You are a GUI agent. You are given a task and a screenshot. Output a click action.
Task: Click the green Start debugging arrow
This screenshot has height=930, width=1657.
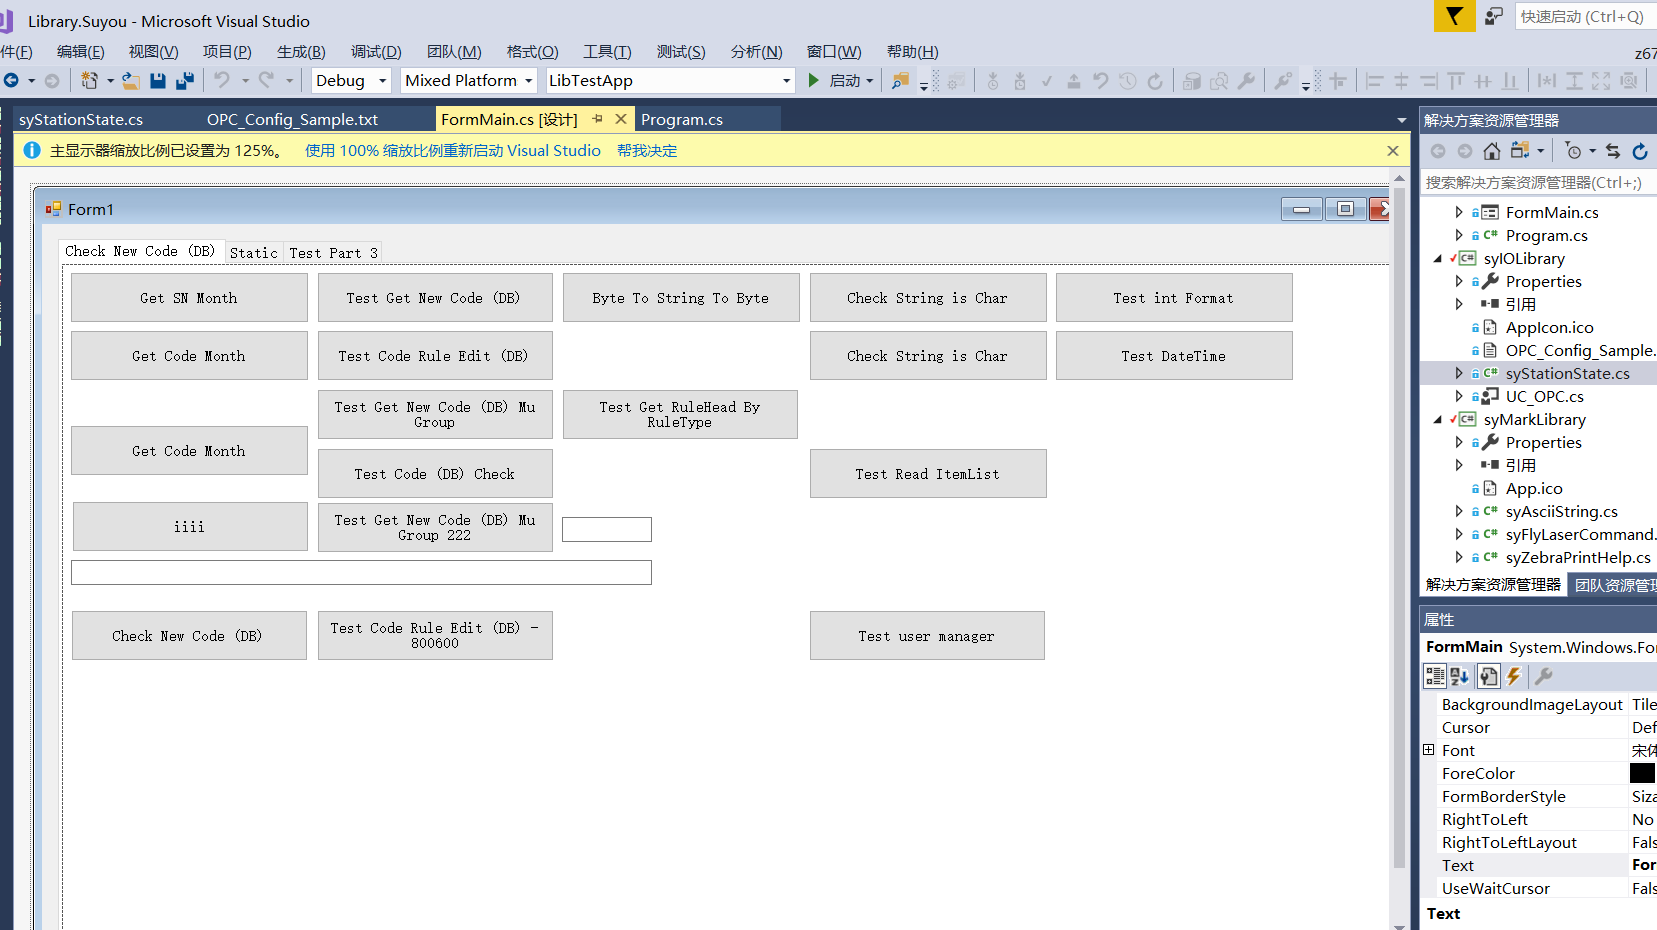point(814,81)
